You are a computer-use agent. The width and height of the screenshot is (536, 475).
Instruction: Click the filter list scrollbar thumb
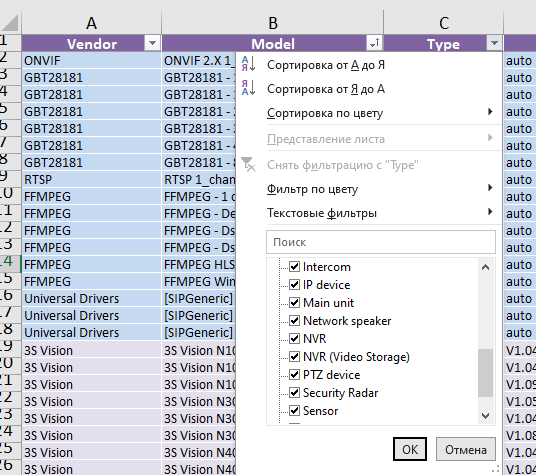click(485, 373)
